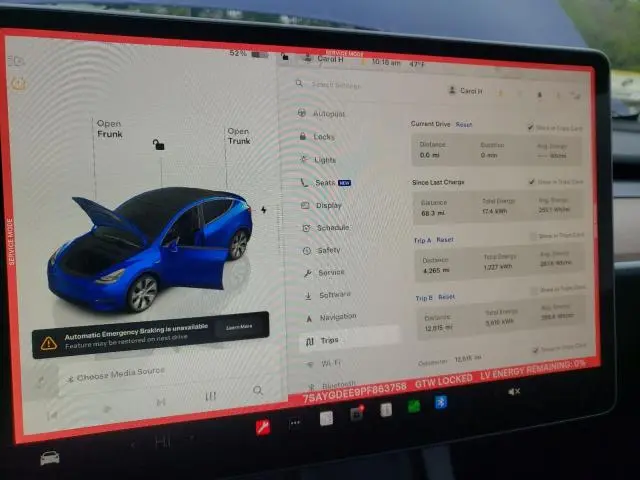Viewport: 640px width, 480px height.
Task: Tap the 0.0 mi Current Drive distance
Action: click(x=429, y=155)
